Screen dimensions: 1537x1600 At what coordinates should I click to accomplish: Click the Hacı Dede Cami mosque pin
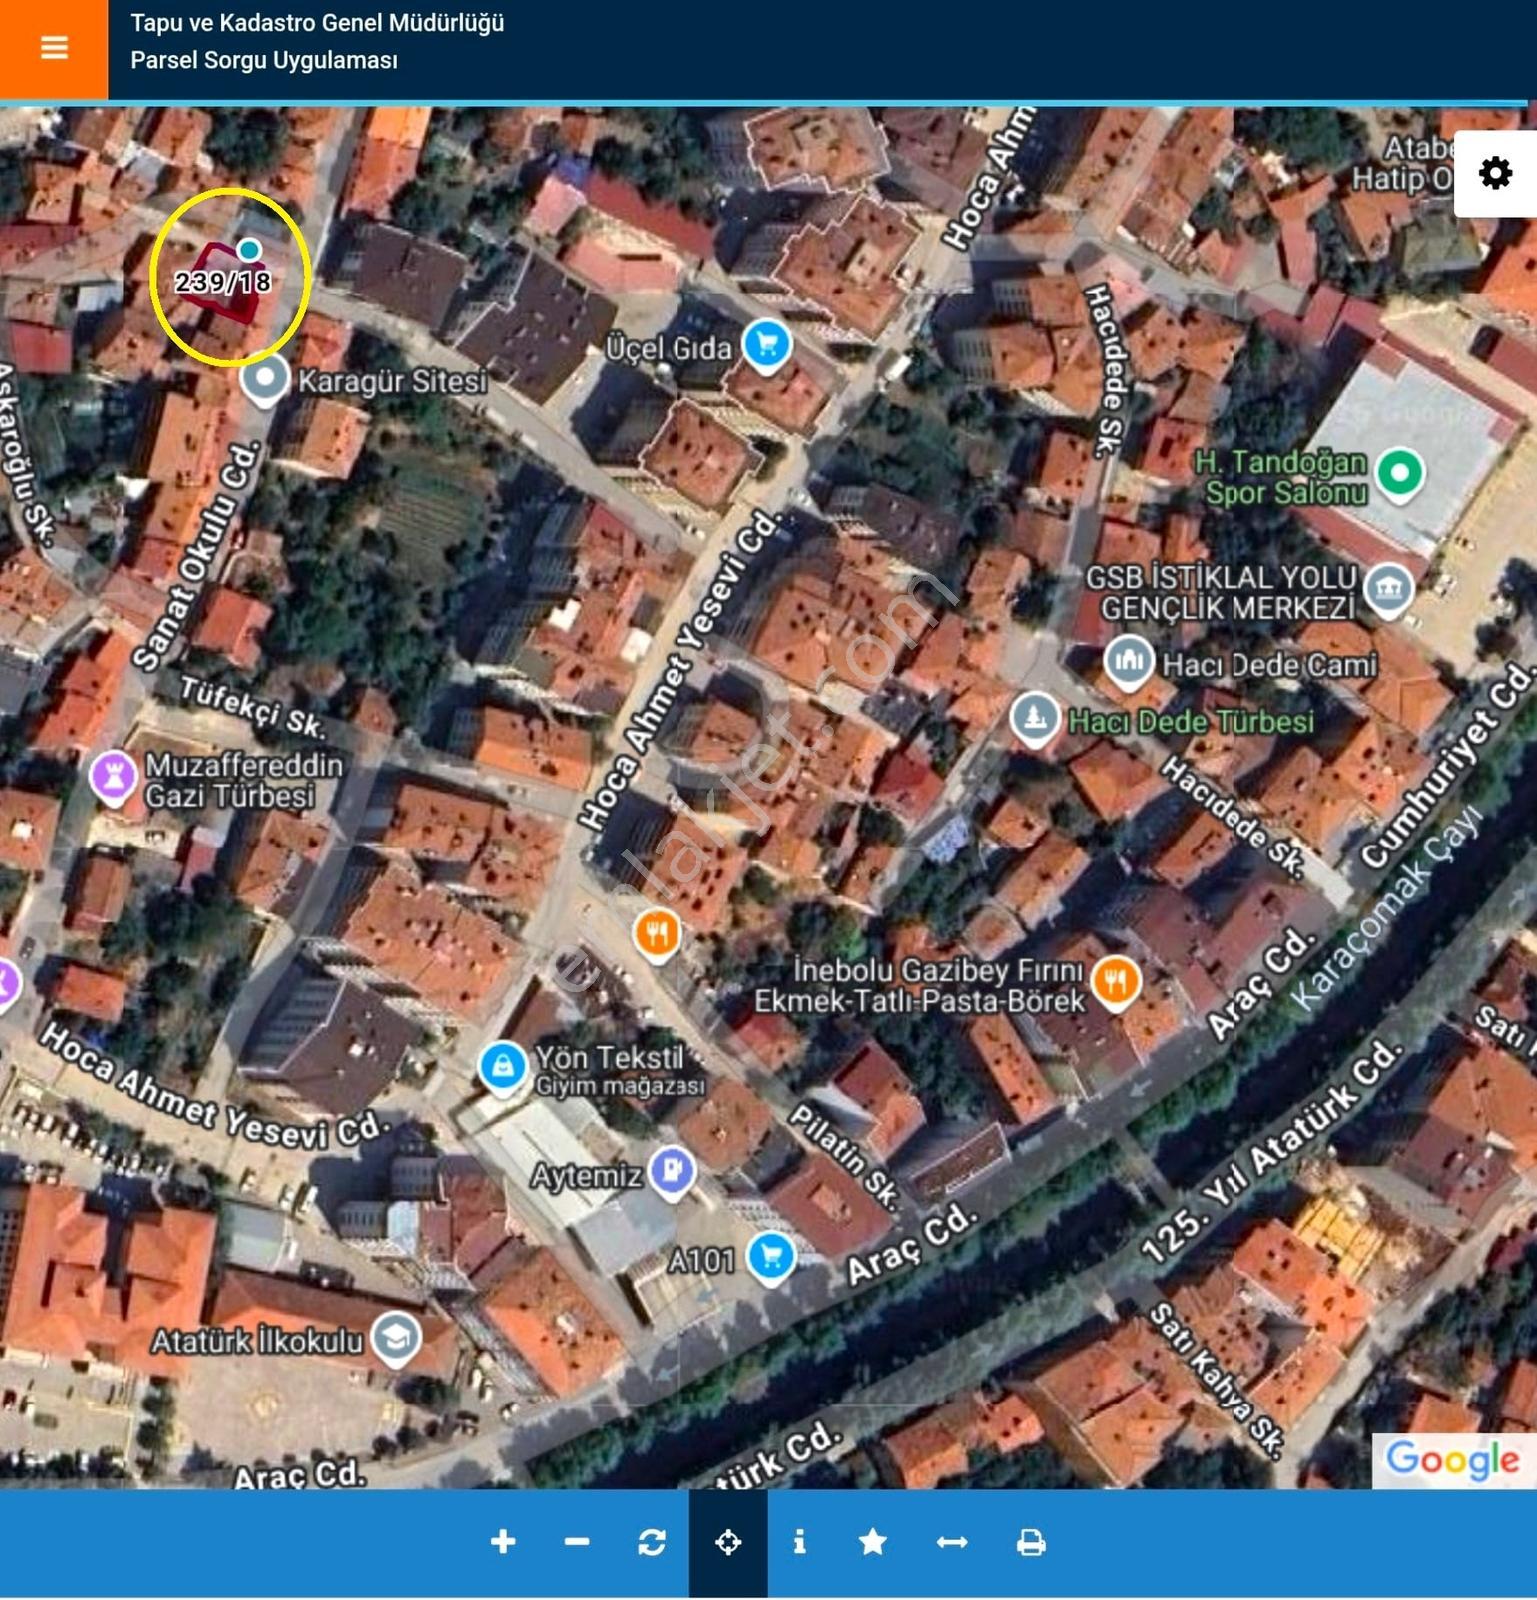(1129, 663)
